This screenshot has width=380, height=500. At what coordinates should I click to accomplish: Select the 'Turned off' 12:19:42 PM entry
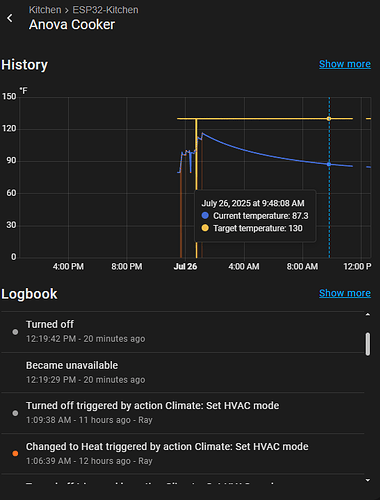coord(183,332)
